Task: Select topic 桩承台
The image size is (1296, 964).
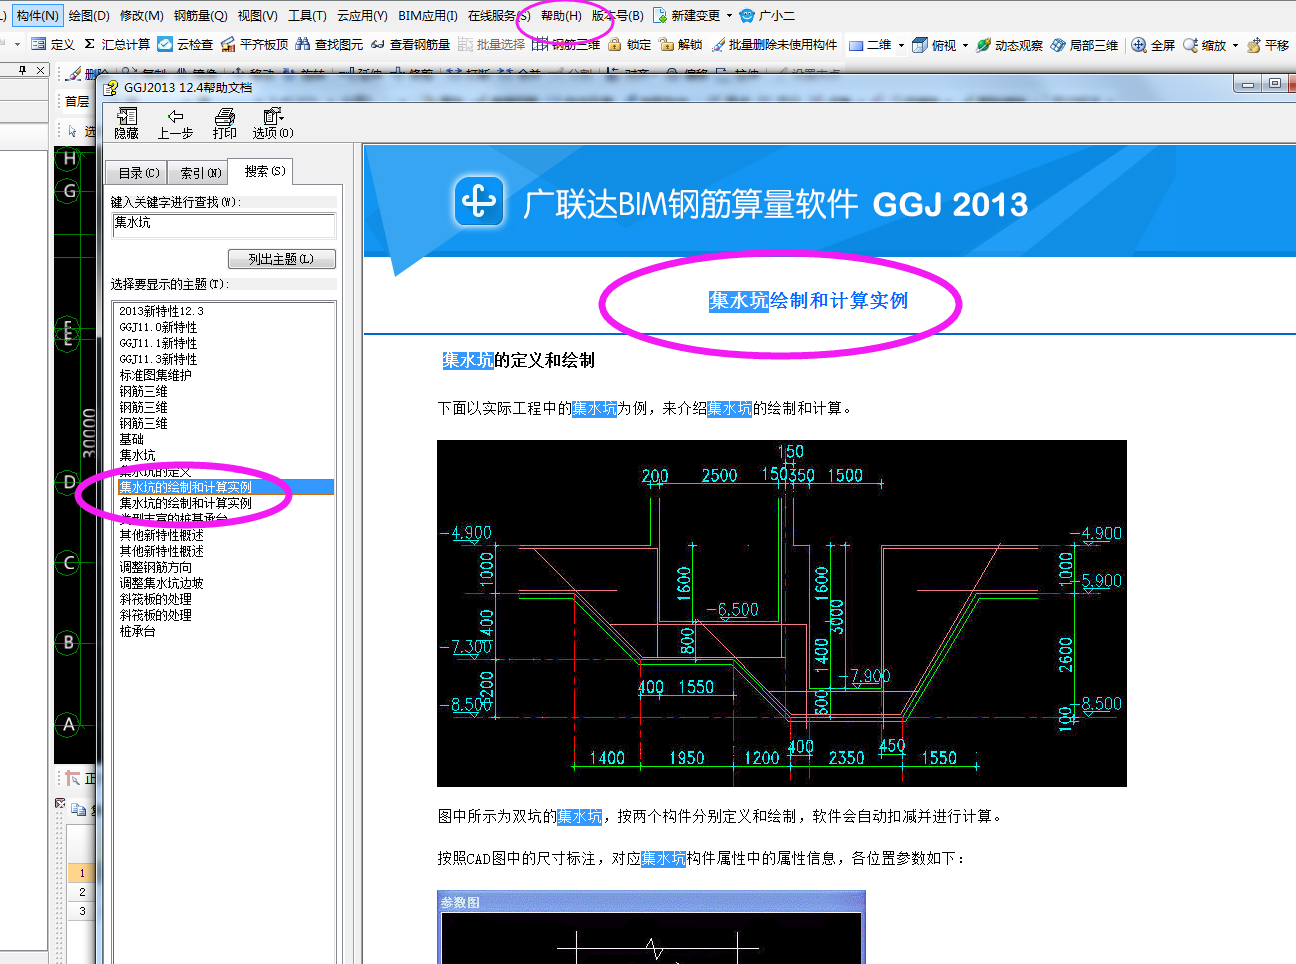Action: click(x=137, y=631)
